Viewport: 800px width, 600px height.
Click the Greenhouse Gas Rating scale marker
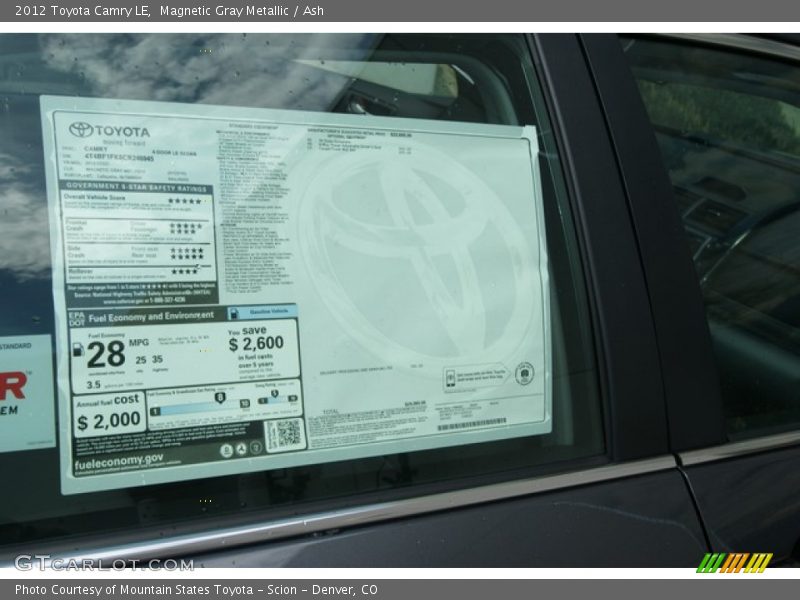click(x=220, y=397)
